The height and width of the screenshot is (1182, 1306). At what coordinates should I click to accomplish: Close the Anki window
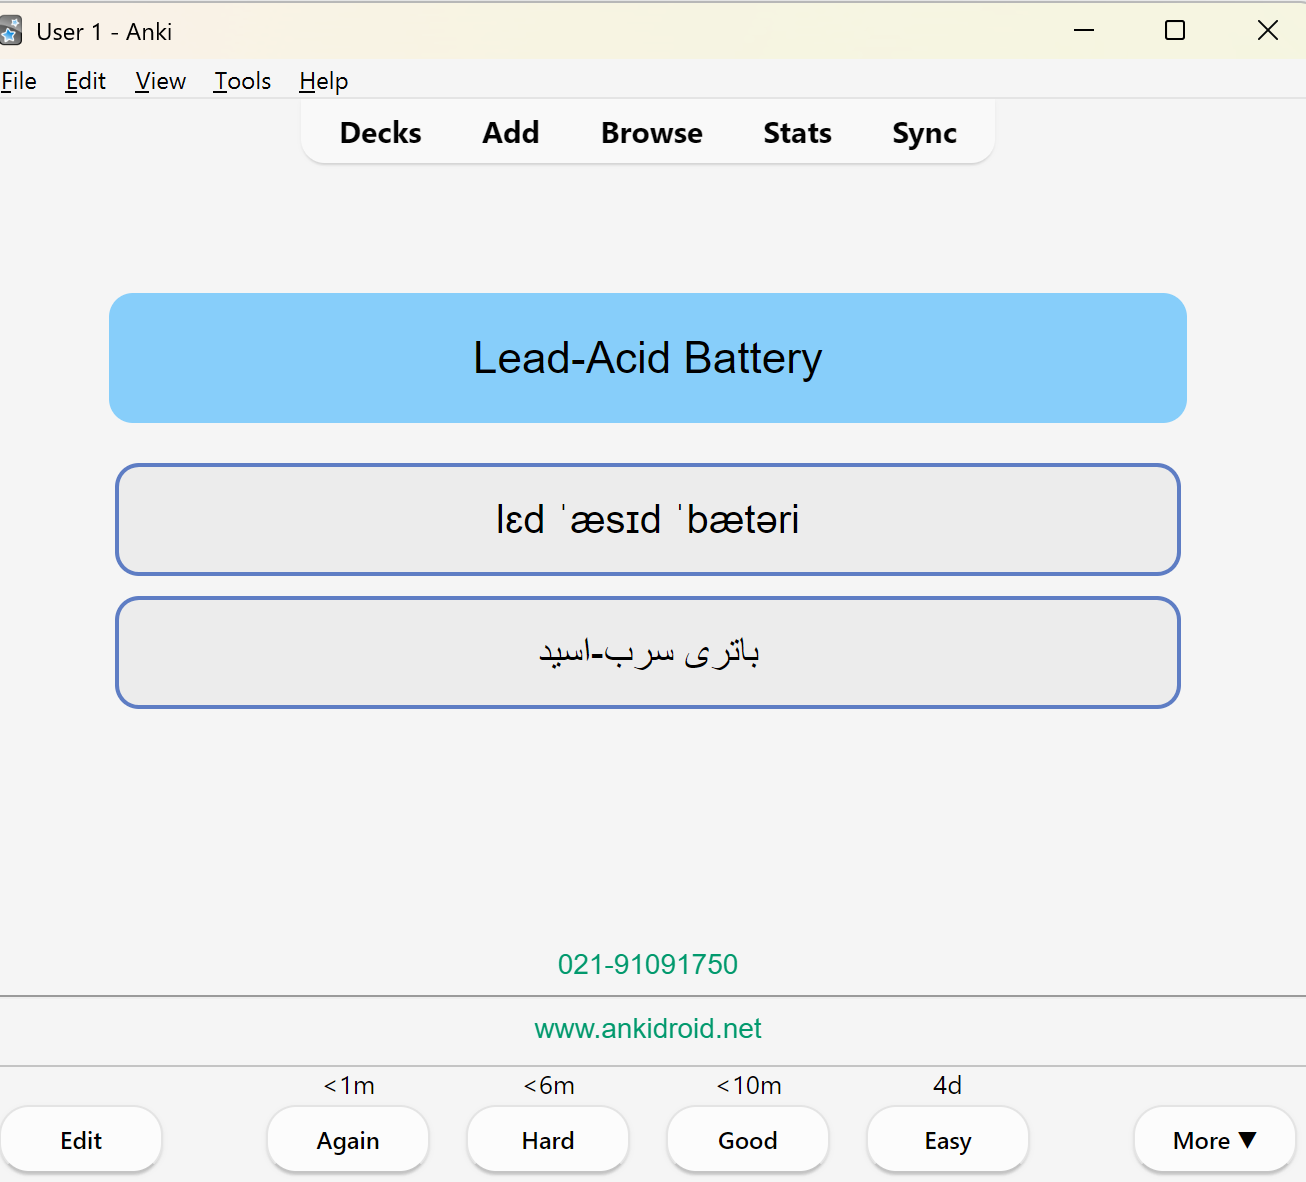(1268, 30)
